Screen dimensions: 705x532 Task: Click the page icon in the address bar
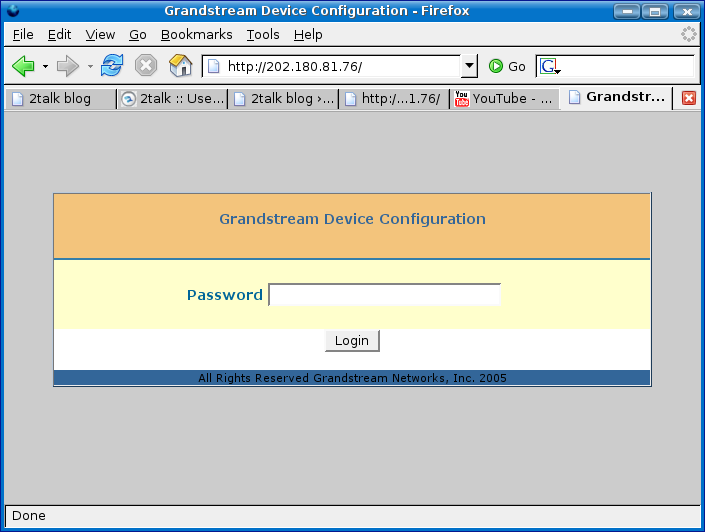pyautogui.click(x=214, y=67)
